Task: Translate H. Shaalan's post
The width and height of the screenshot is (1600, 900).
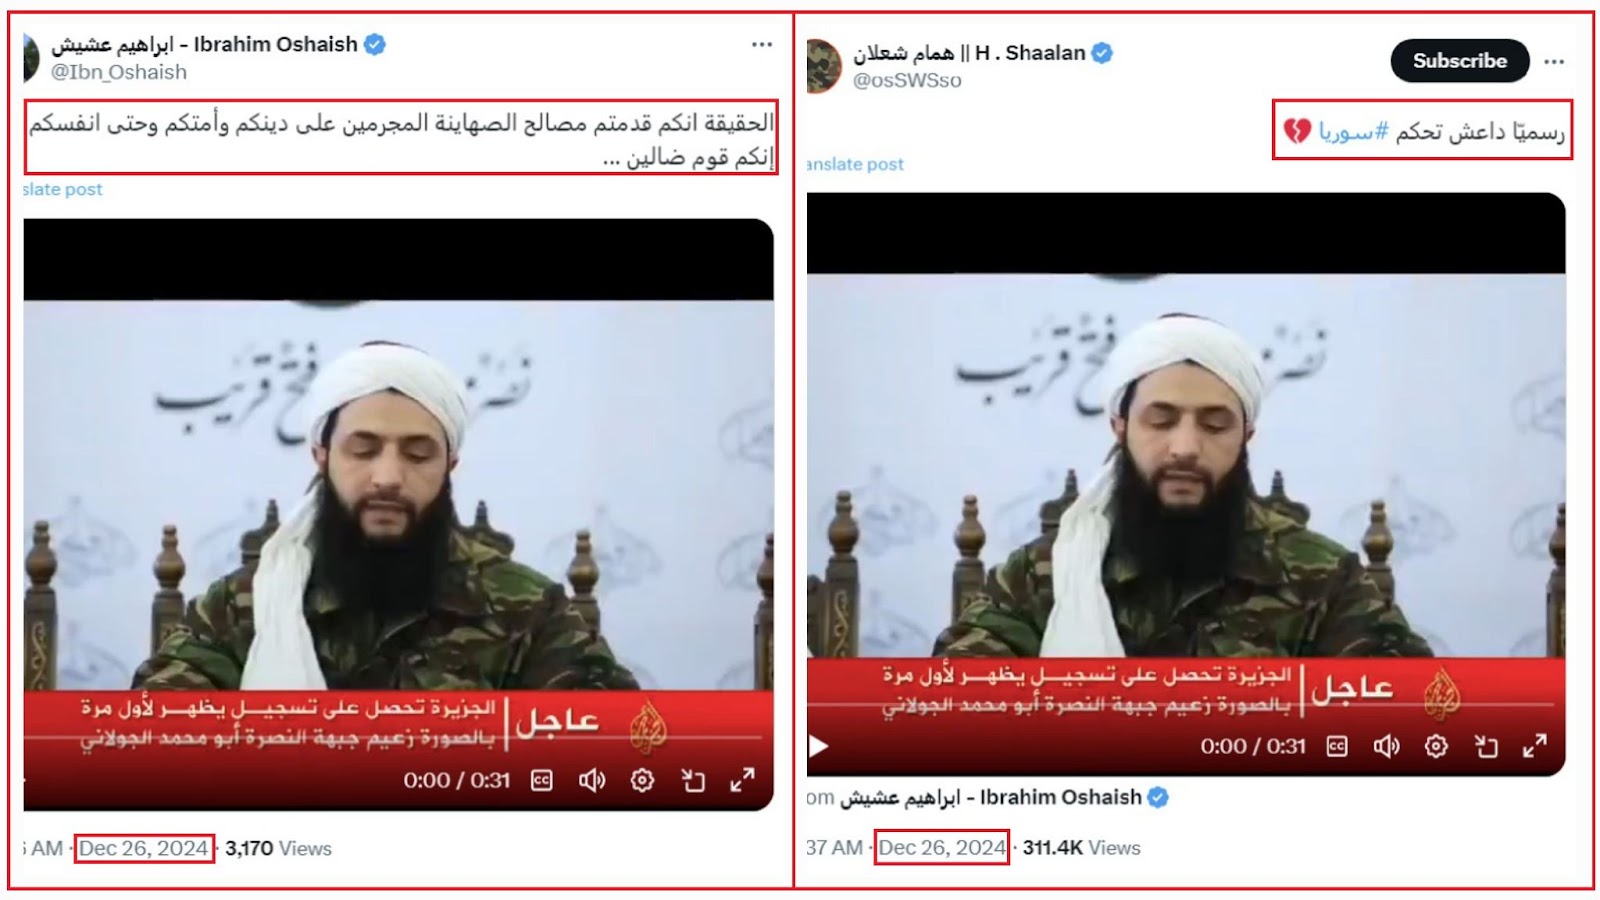Action: coord(855,164)
